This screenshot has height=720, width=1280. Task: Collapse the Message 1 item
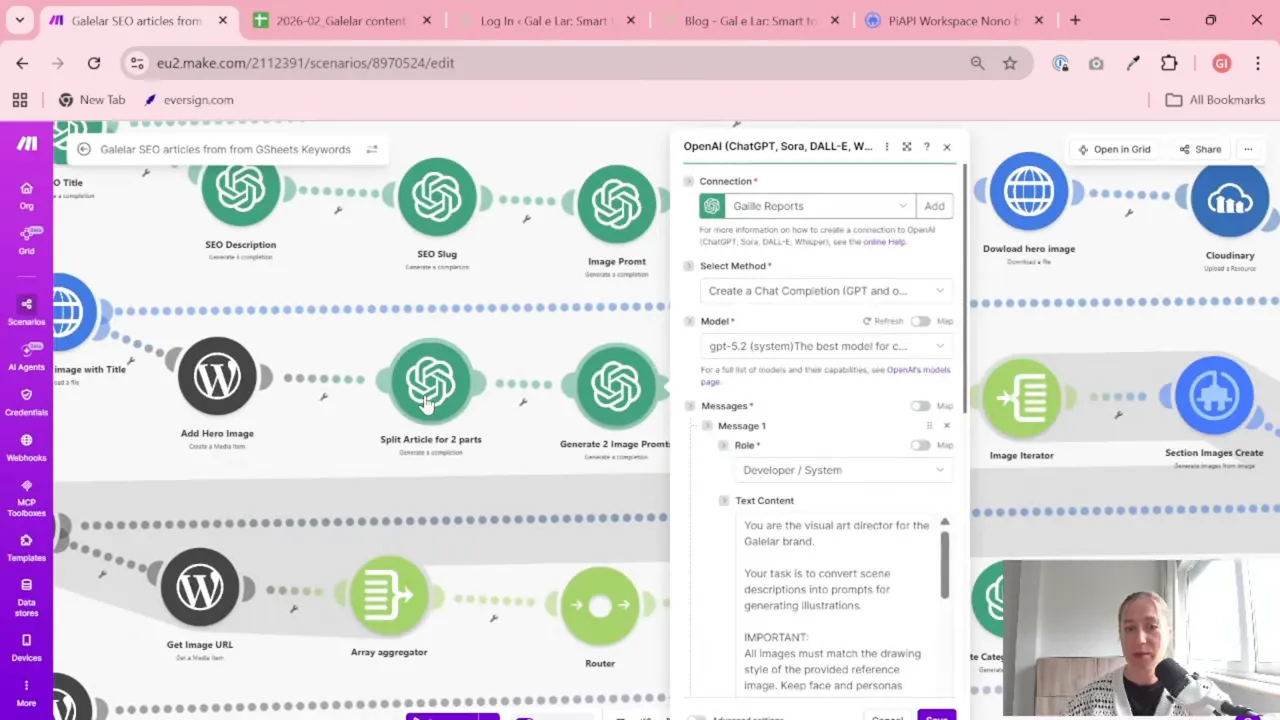[x=707, y=426]
